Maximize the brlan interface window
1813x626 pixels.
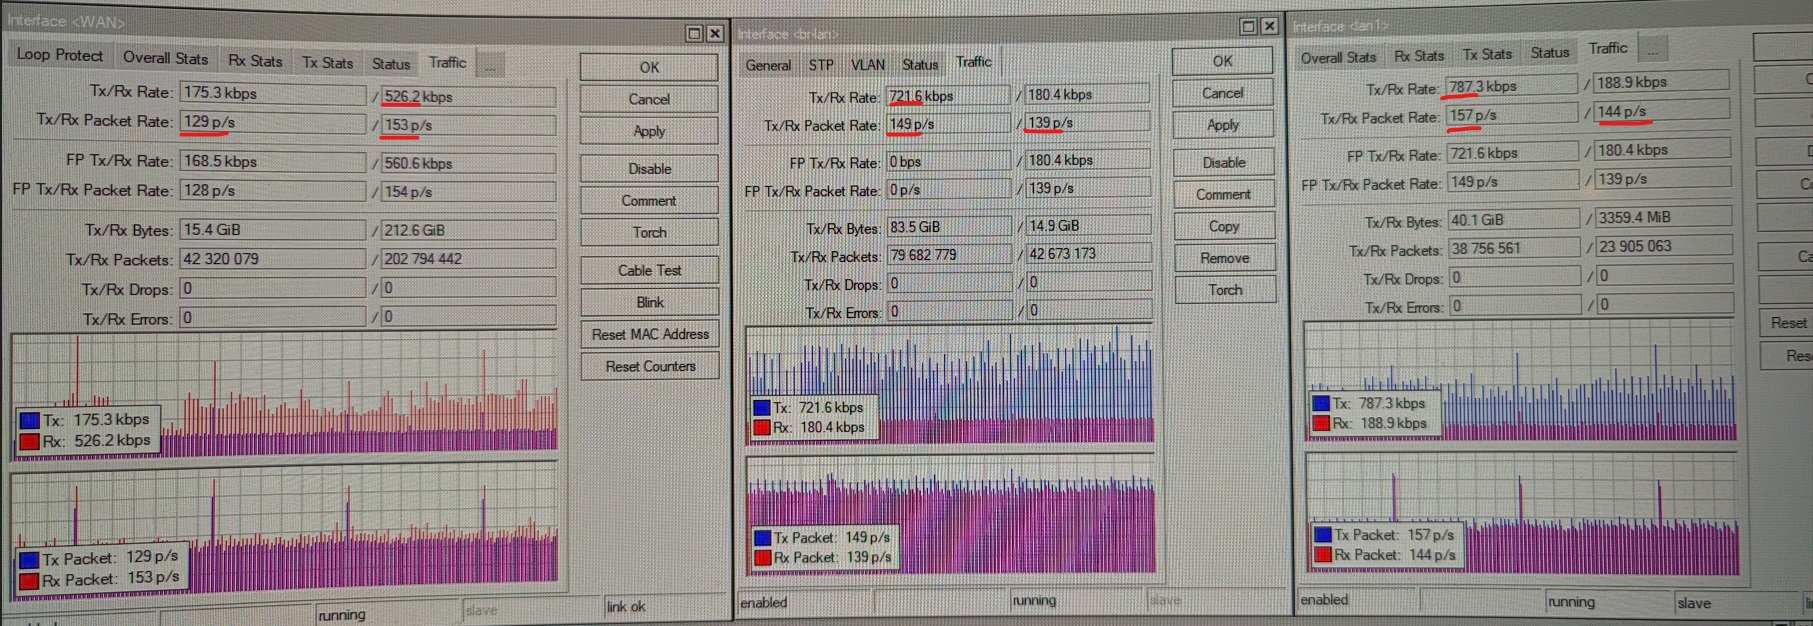(1248, 26)
